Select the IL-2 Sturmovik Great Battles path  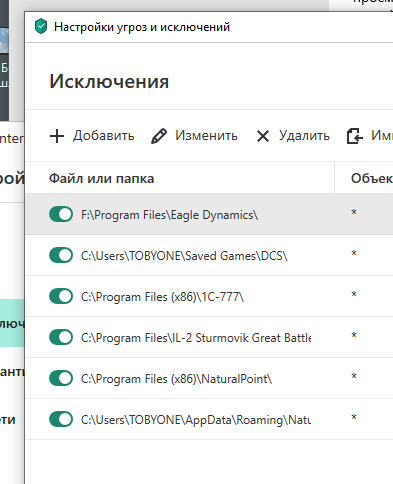coord(196,338)
